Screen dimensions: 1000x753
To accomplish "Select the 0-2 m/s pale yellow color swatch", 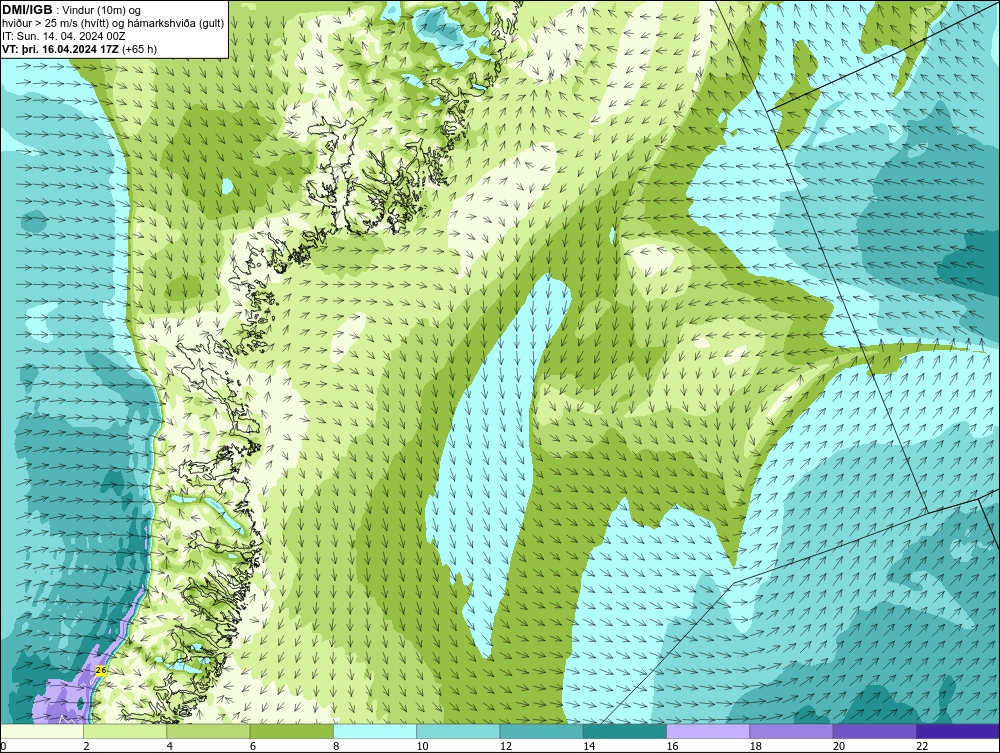I will click(41, 731).
